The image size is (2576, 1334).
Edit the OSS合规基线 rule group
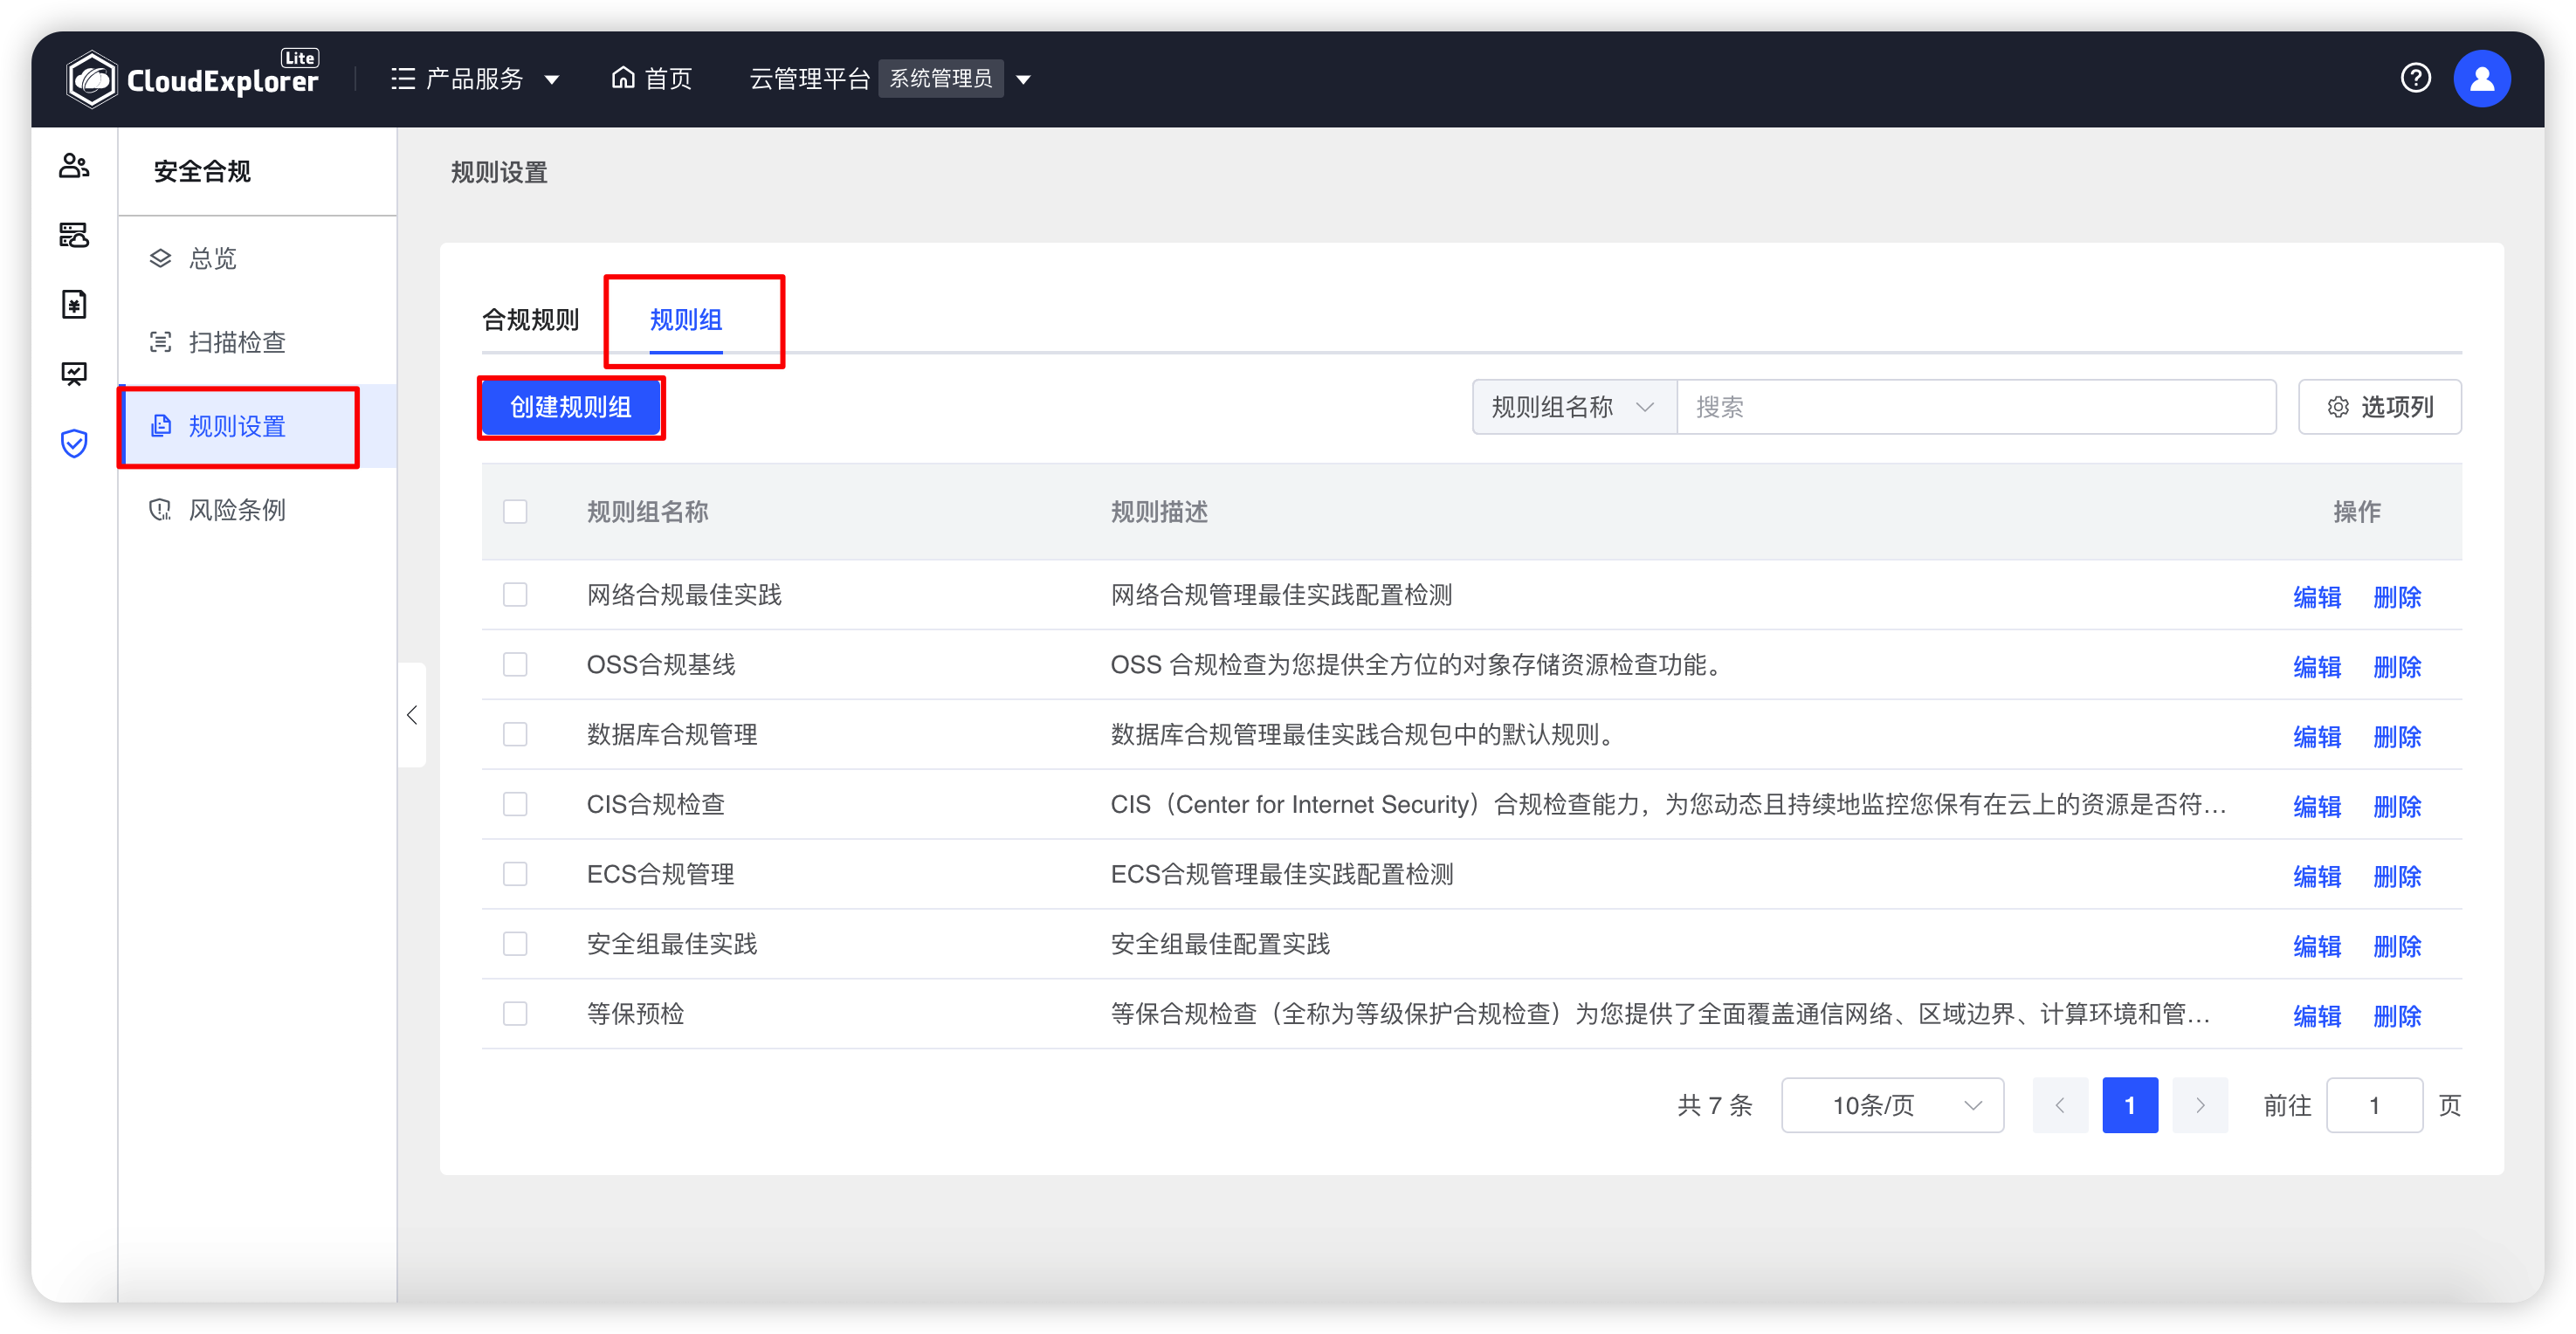[2317, 667]
